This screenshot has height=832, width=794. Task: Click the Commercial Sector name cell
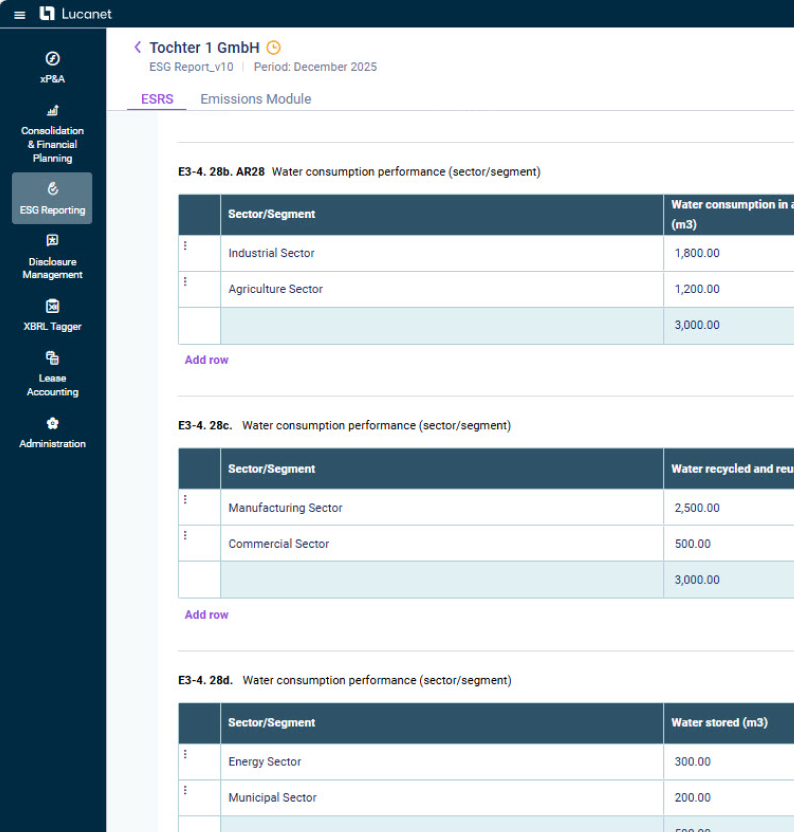[440, 544]
